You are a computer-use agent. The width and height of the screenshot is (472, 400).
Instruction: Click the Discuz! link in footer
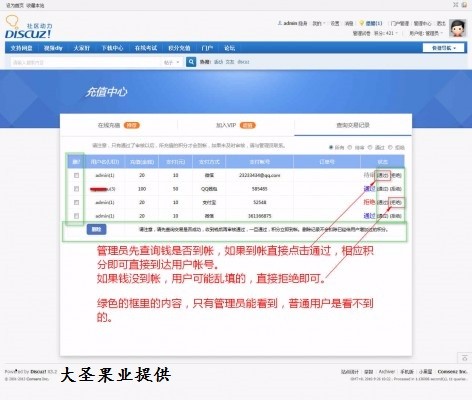tap(38, 371)
